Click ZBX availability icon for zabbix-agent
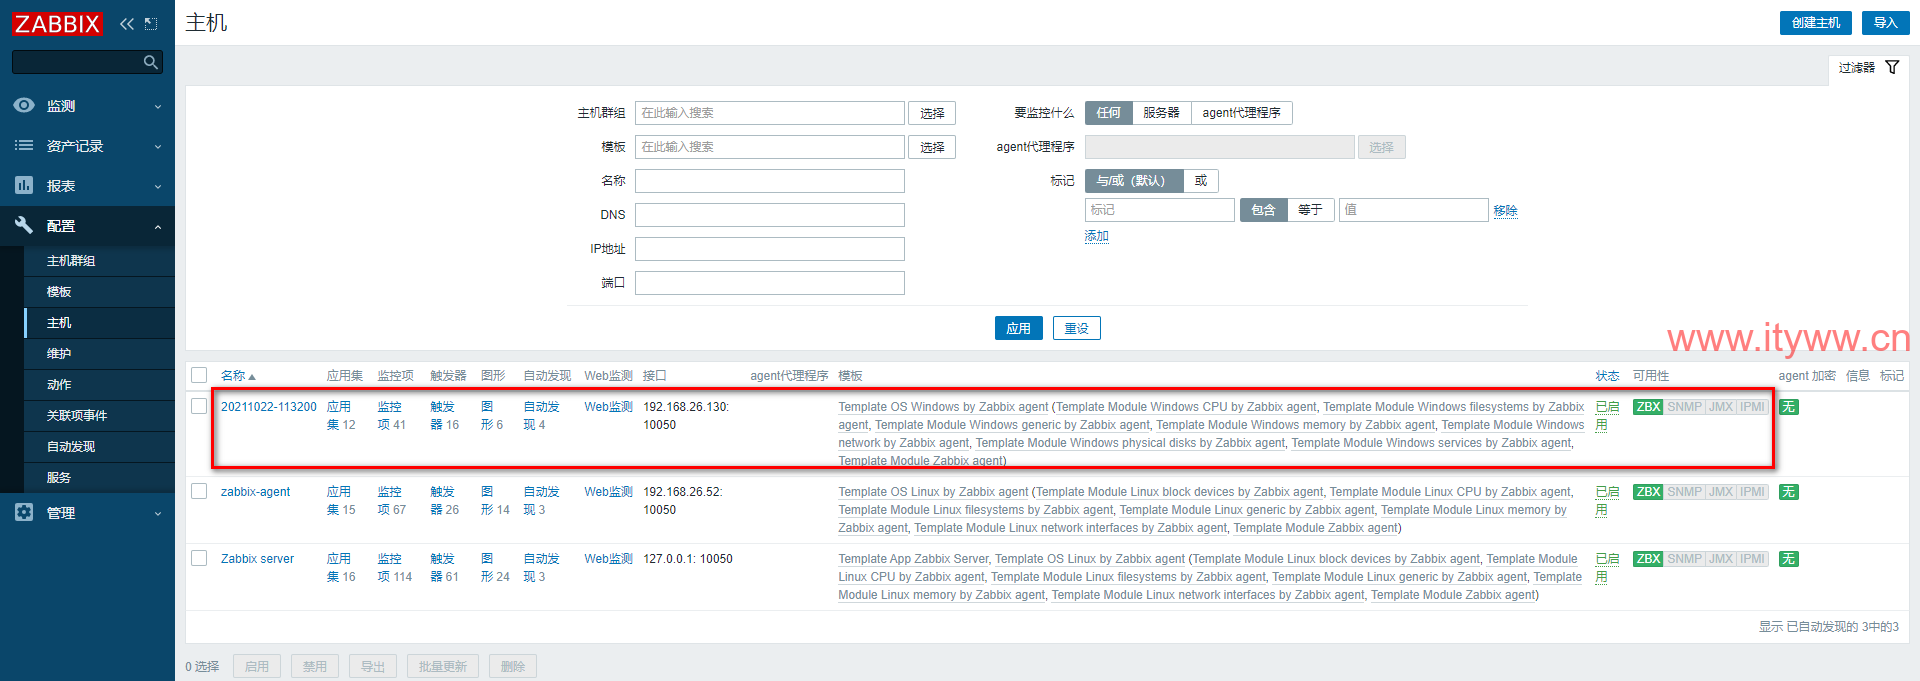The height and width of the screenshot is (681, 1920). [x=1648, y=492]
